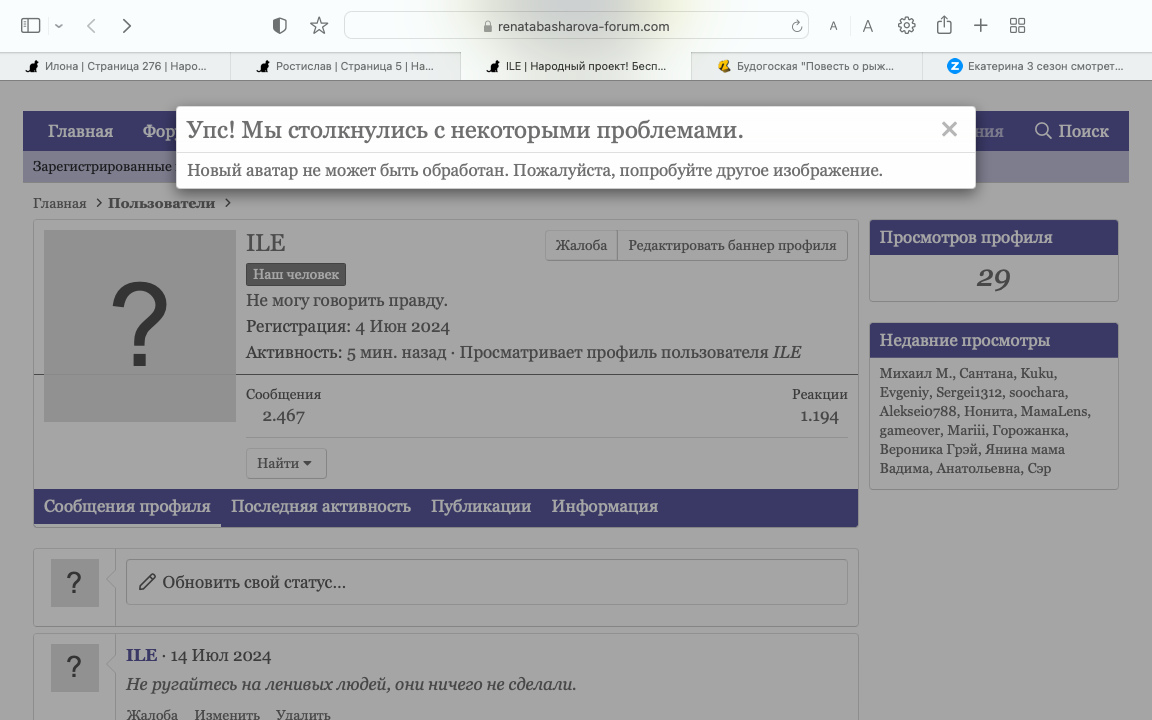Show tab overview grid
Viewport: 1152px width, 720px height.
tap(1018, 26)
